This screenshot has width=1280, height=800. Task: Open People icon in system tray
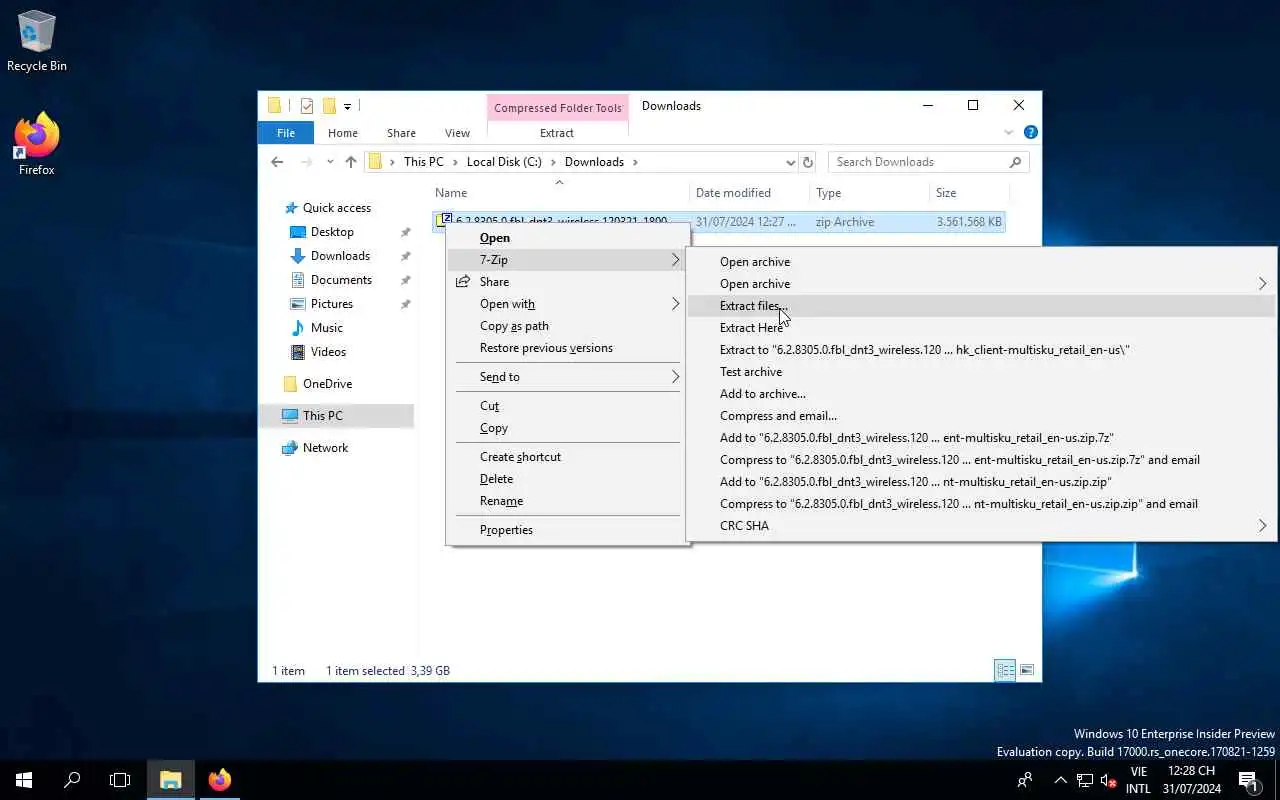1025,780
